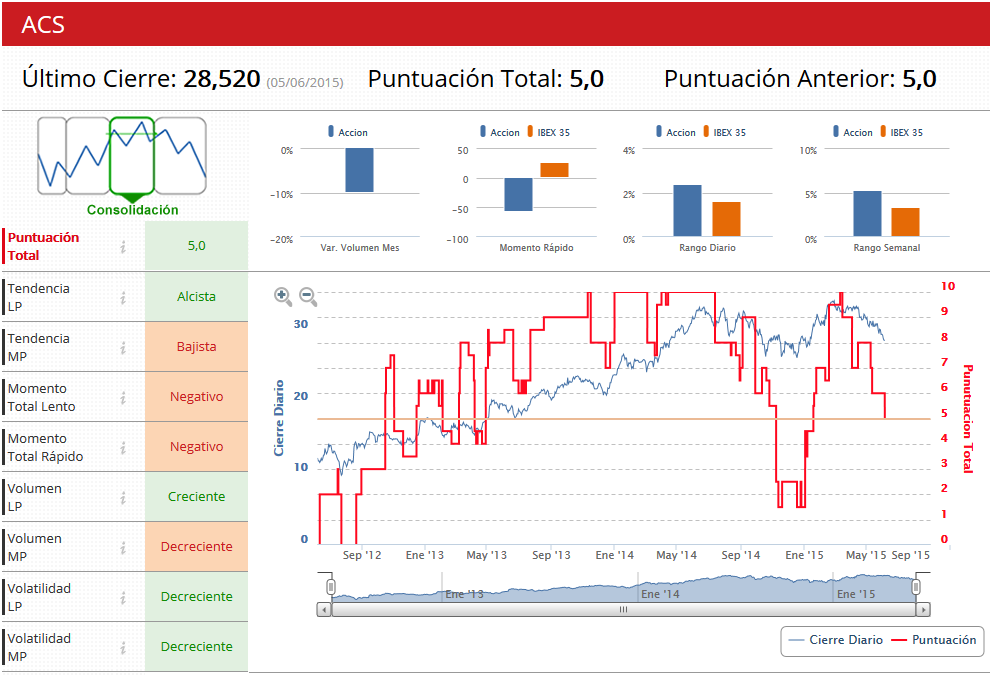Image resolution: width=993 pixels, height=675 pixels.
Task: Click Ene '14 marker in range navigator
Action: coord(660,594)
